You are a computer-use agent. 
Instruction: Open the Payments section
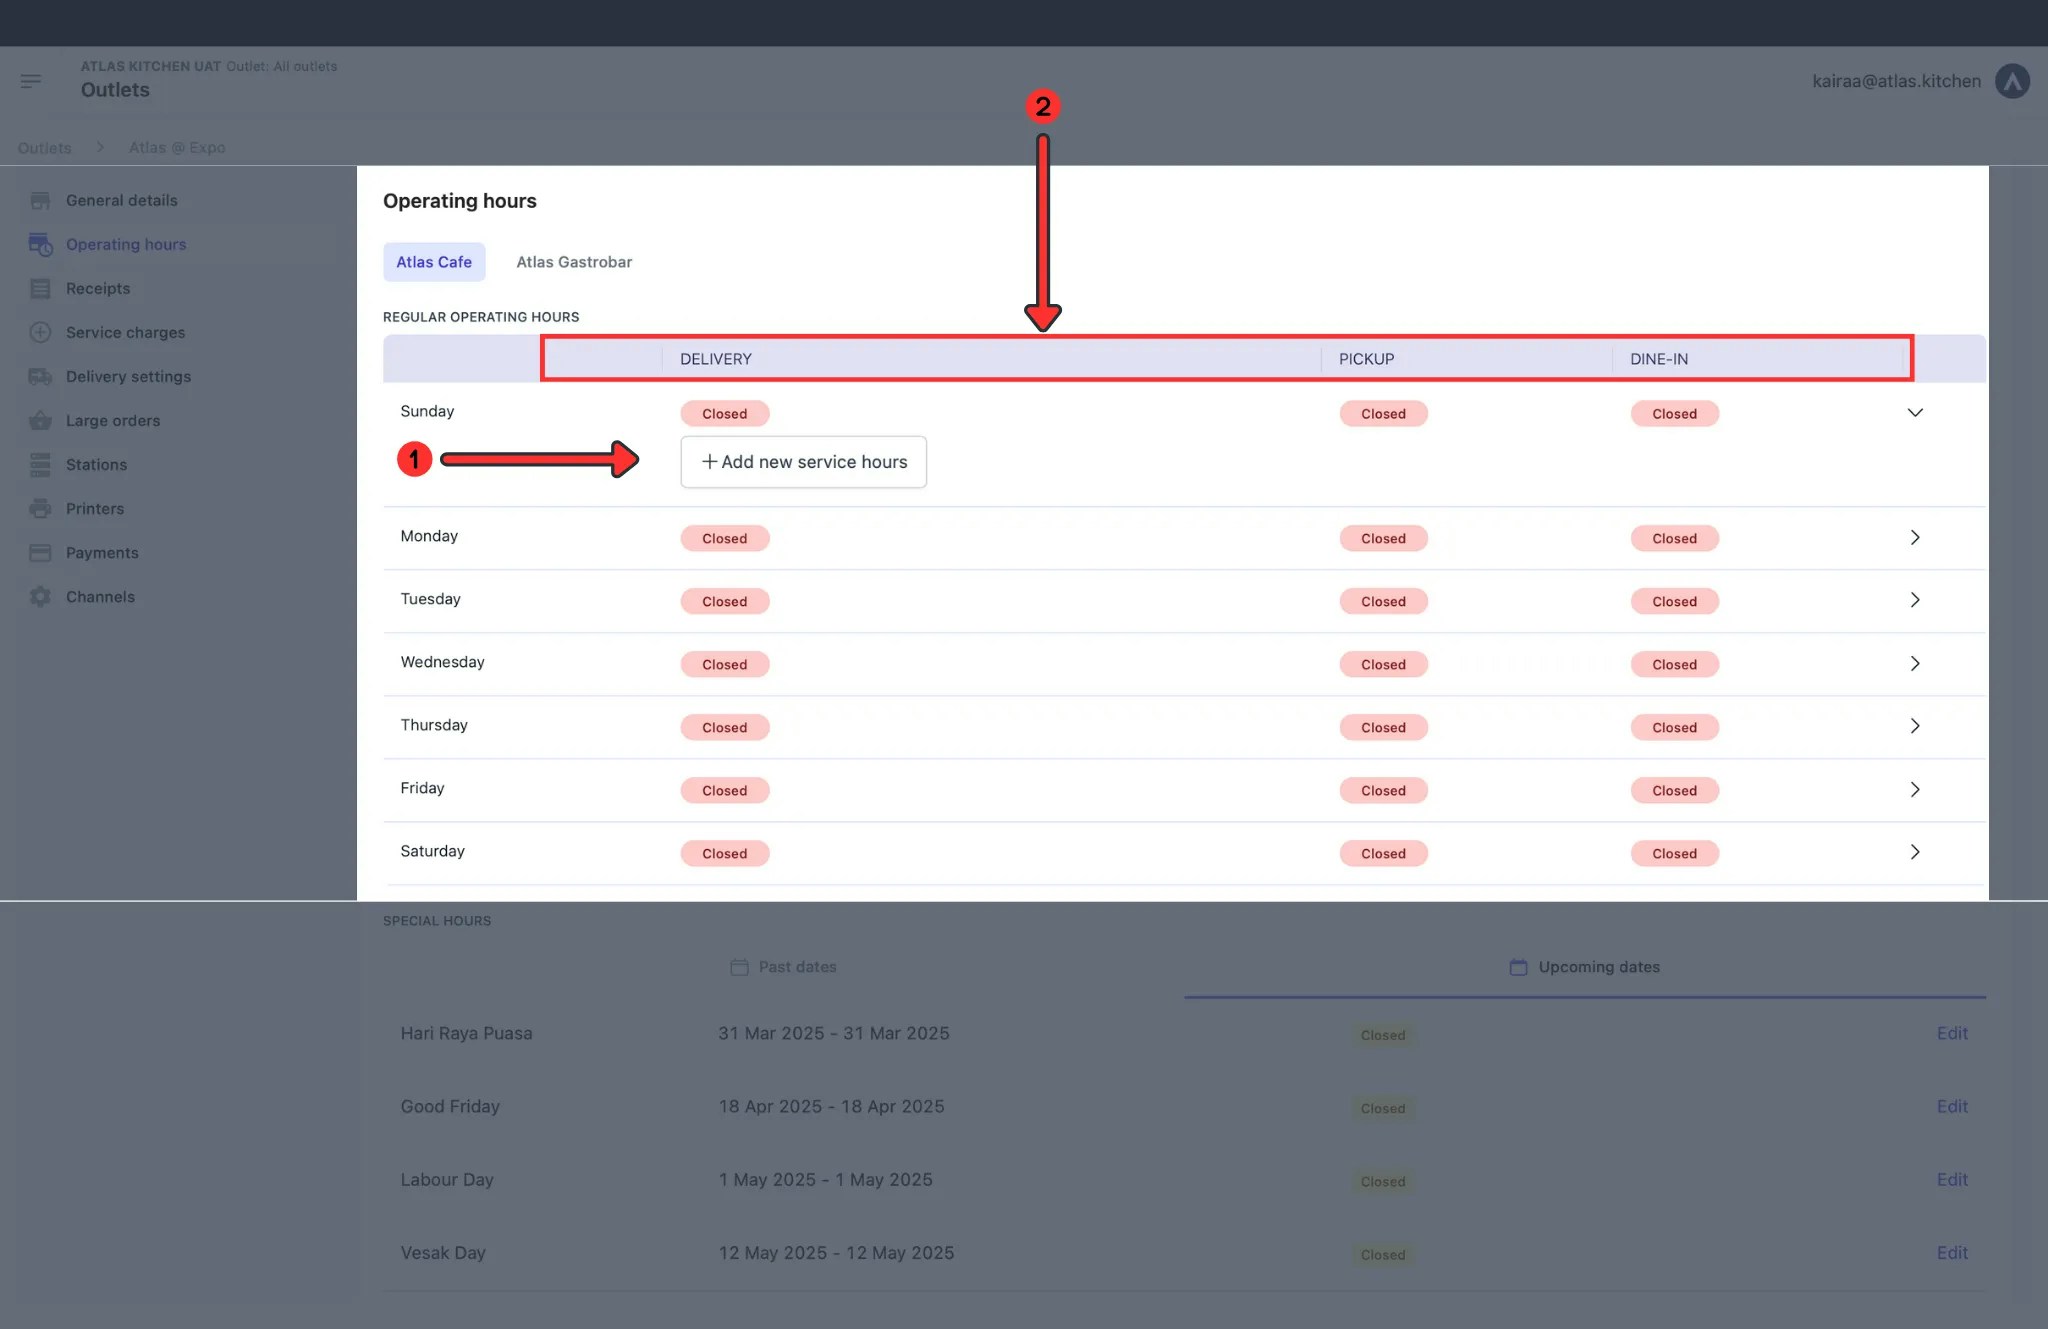(101, 552)
